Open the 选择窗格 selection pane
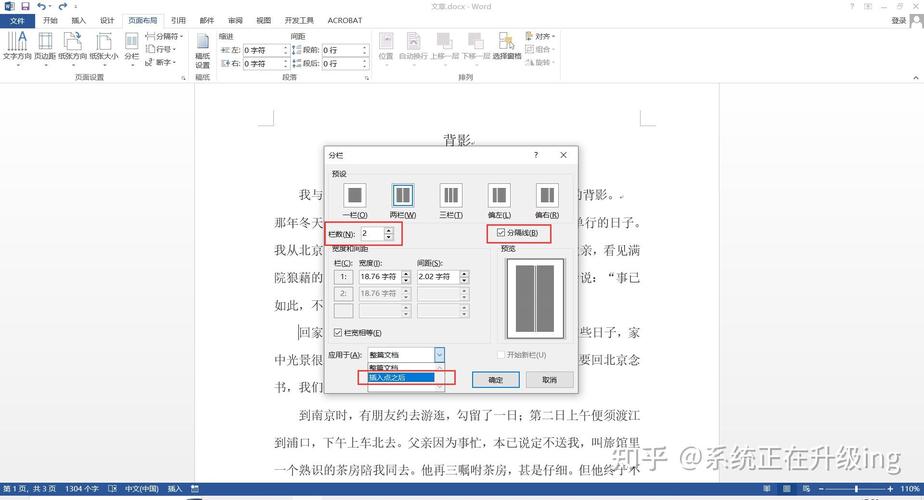The height and width of the screenshot is (500, 924). point(507,46)
